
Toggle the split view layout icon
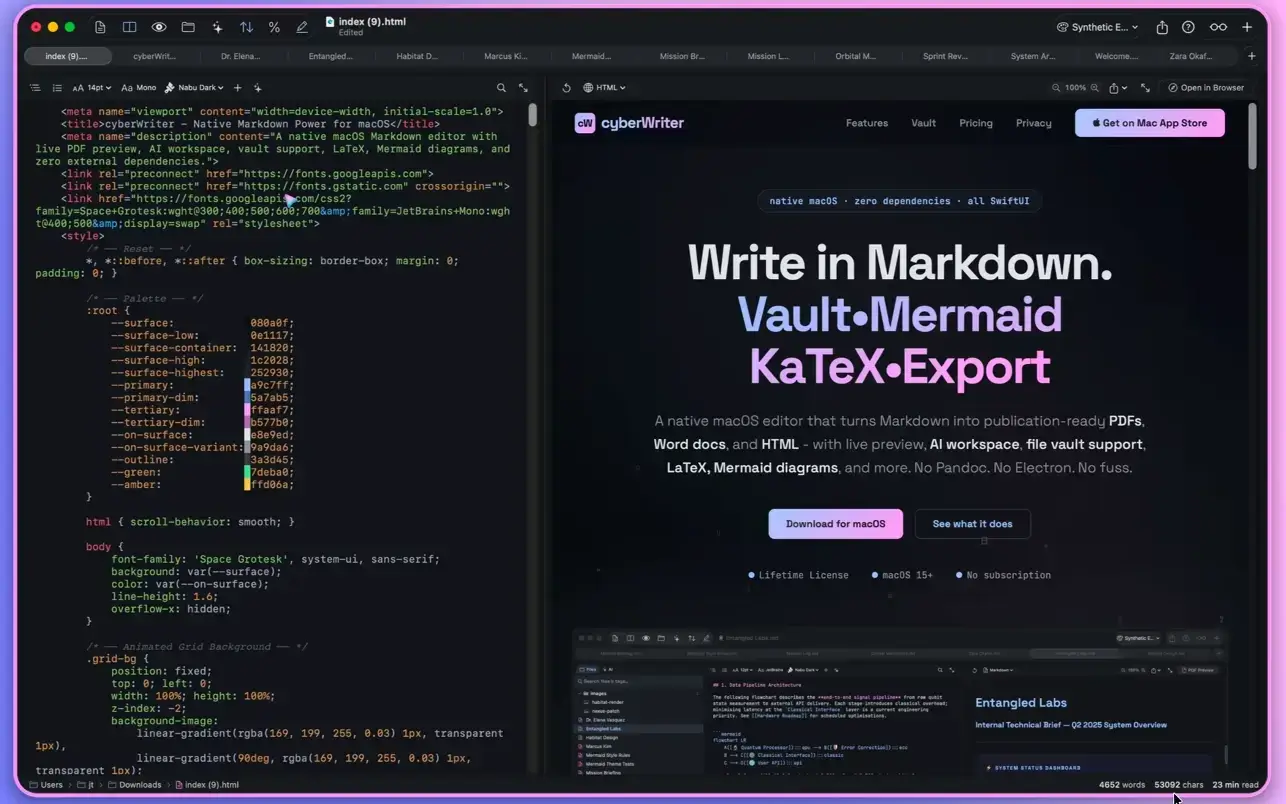click(x=129, y=27)
